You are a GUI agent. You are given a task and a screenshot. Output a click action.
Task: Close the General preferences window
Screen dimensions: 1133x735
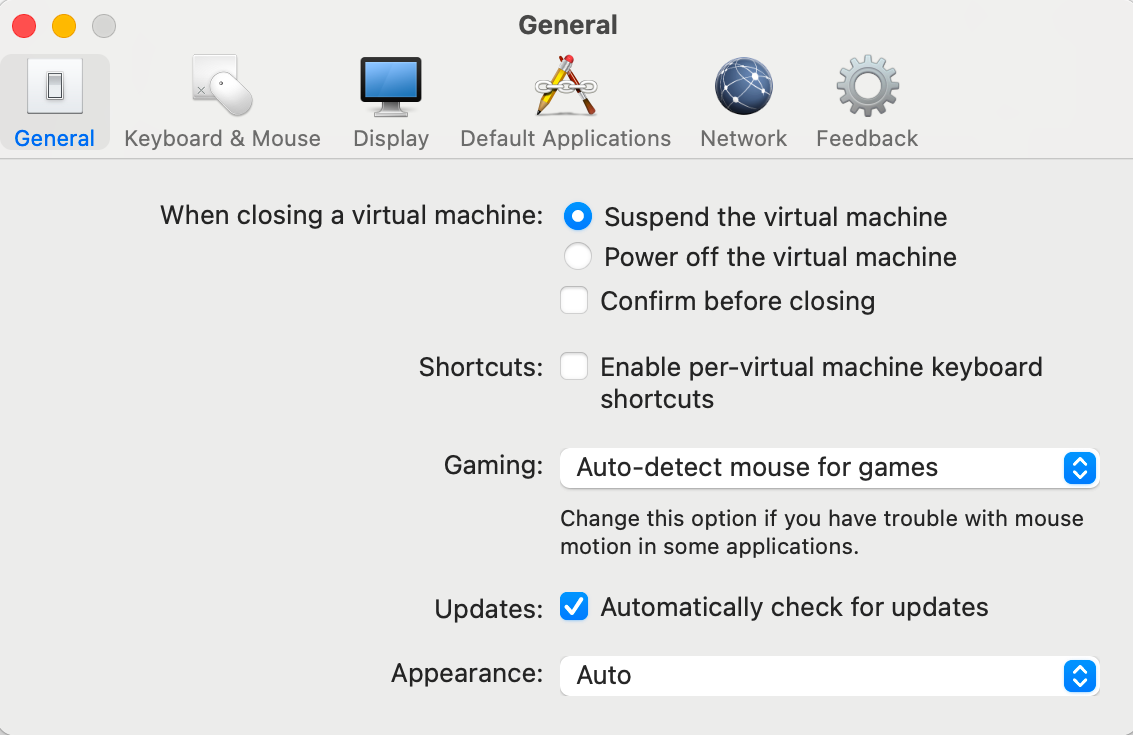click(24, 26)
